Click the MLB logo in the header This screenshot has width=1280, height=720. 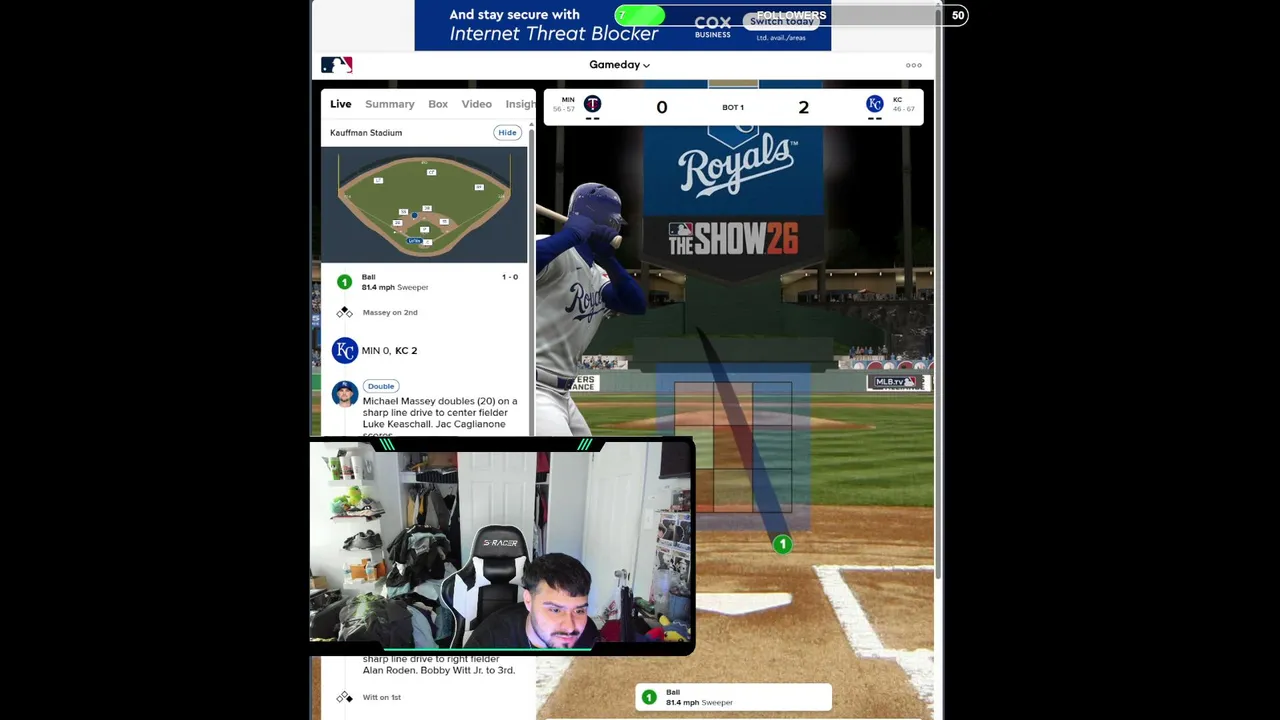[x=336, y=65]
